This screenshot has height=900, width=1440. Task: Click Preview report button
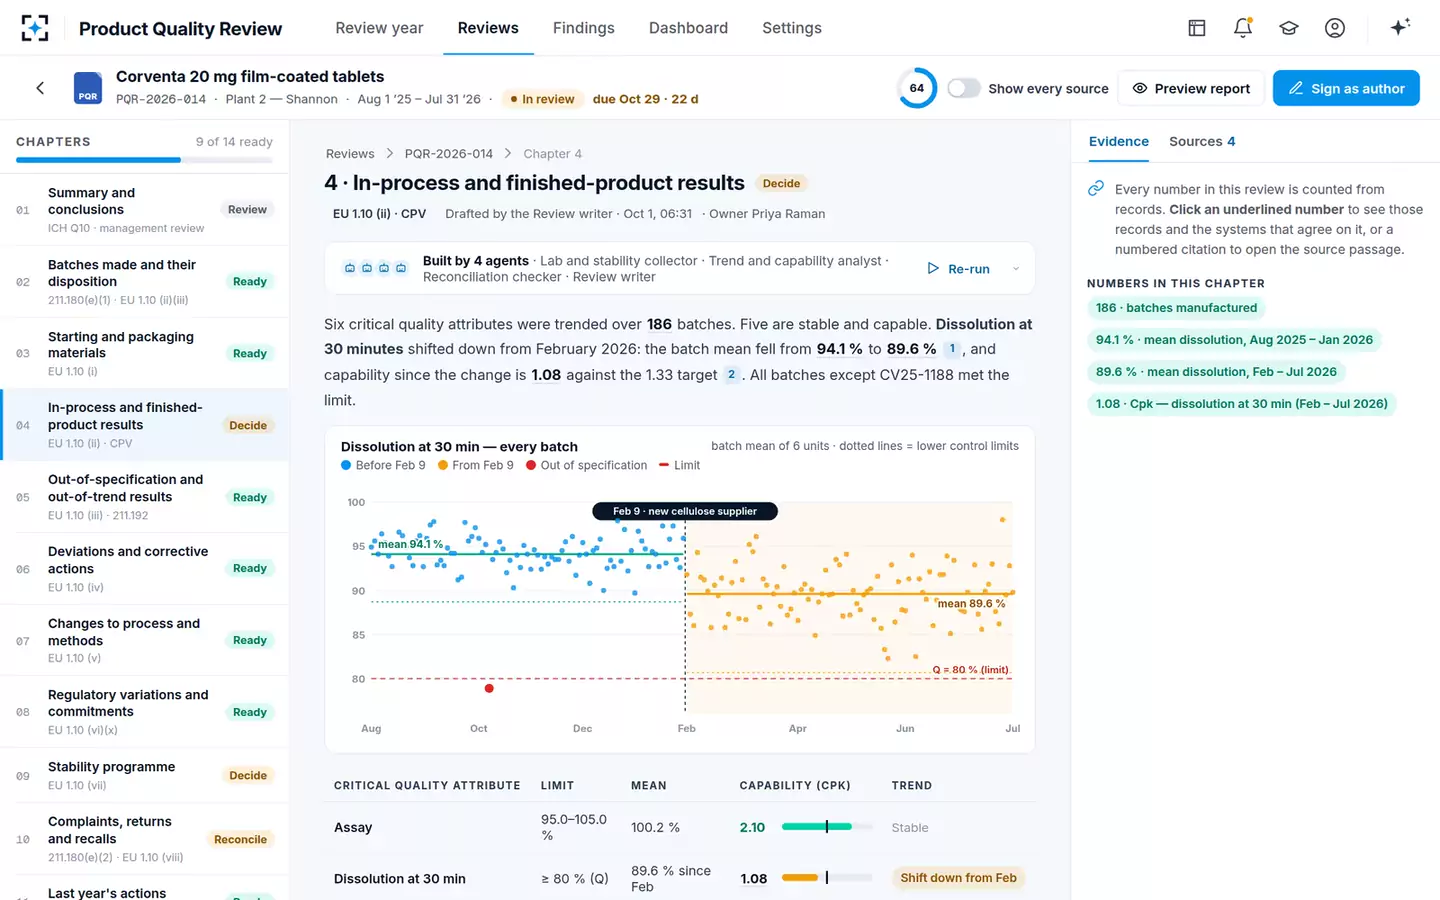1191,88
